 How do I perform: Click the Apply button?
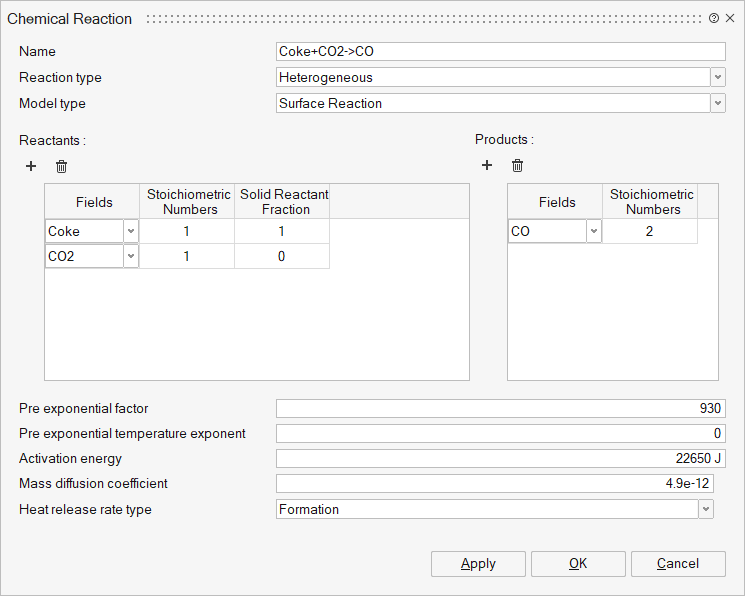point(478,563)
